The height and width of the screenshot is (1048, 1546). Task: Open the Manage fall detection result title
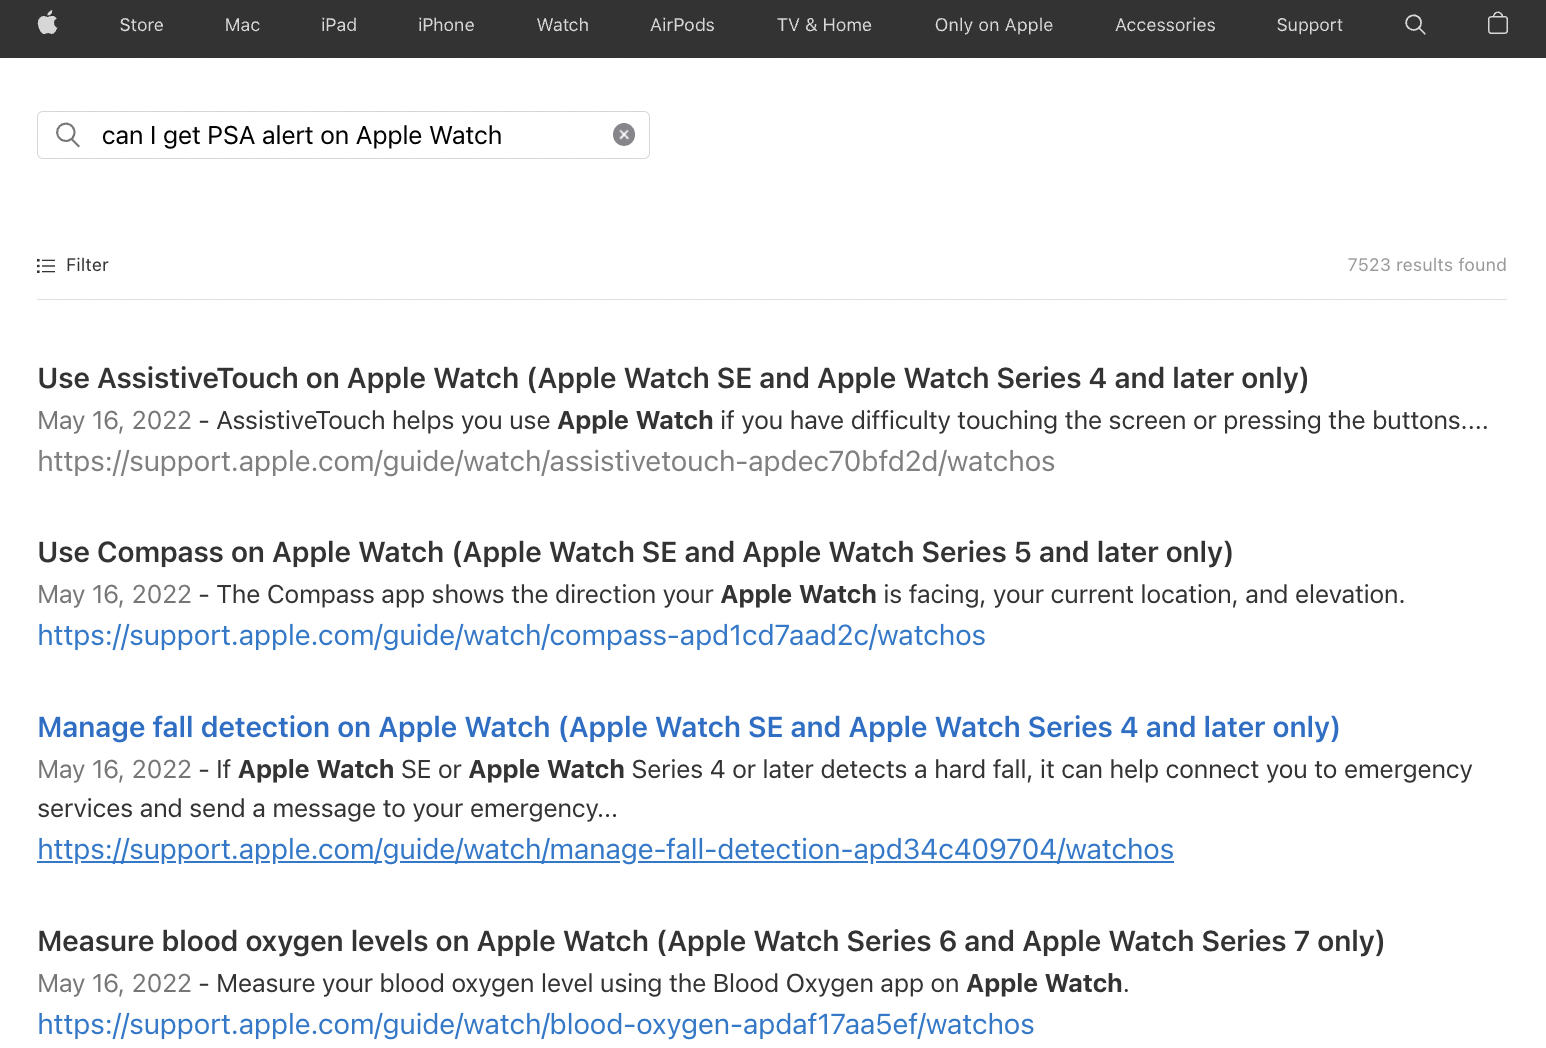point(688,727)
